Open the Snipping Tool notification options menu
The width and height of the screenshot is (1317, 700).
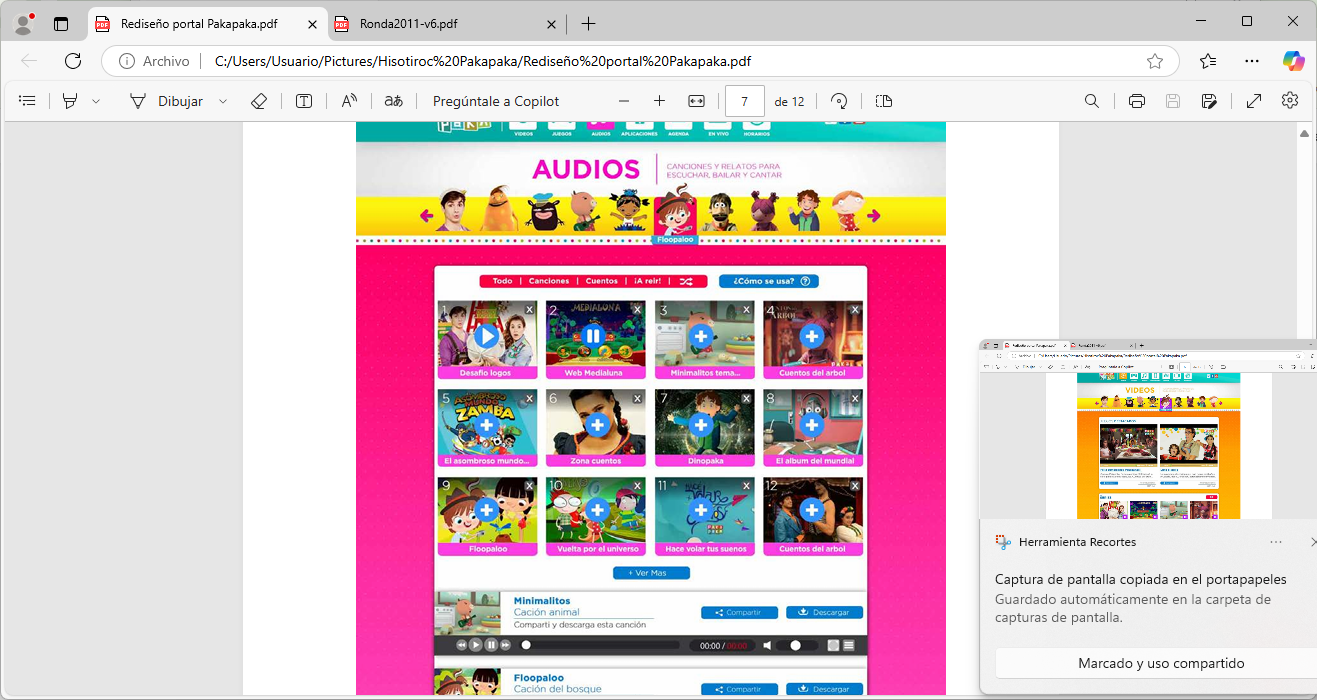[x=1275, y=542]
